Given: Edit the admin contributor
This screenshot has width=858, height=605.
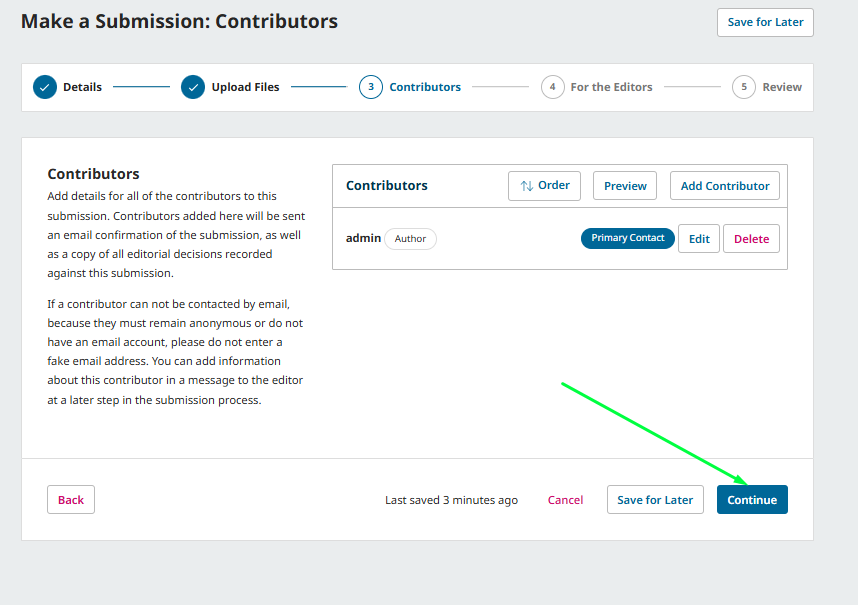Looking at the screenshot, I should click(x=699, y=239).
